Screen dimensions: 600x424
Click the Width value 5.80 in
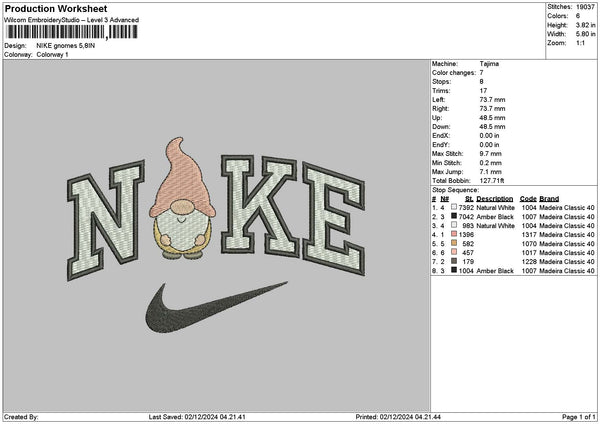585,34
